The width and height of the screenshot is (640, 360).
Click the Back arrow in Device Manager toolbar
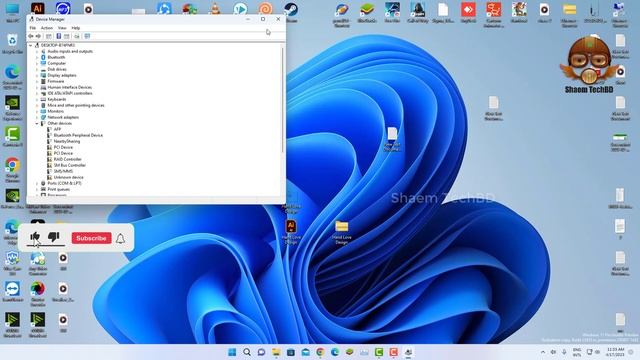click(31, 36)
